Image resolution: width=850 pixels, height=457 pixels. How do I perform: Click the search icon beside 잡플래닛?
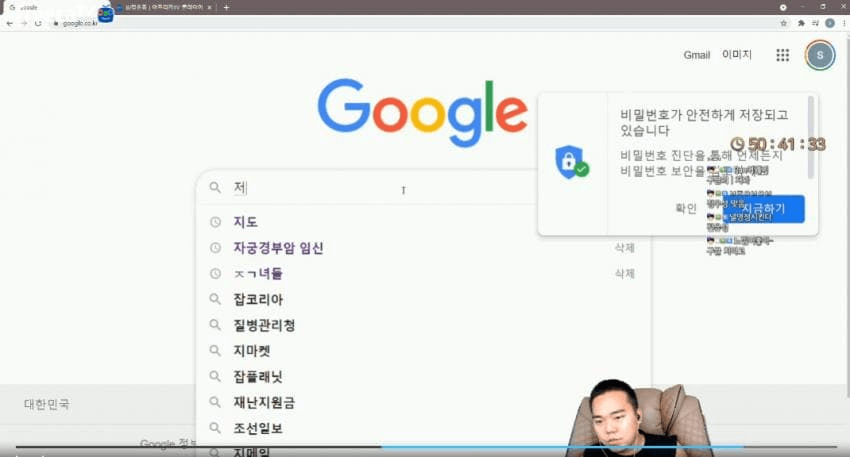[x=215, y=377]
